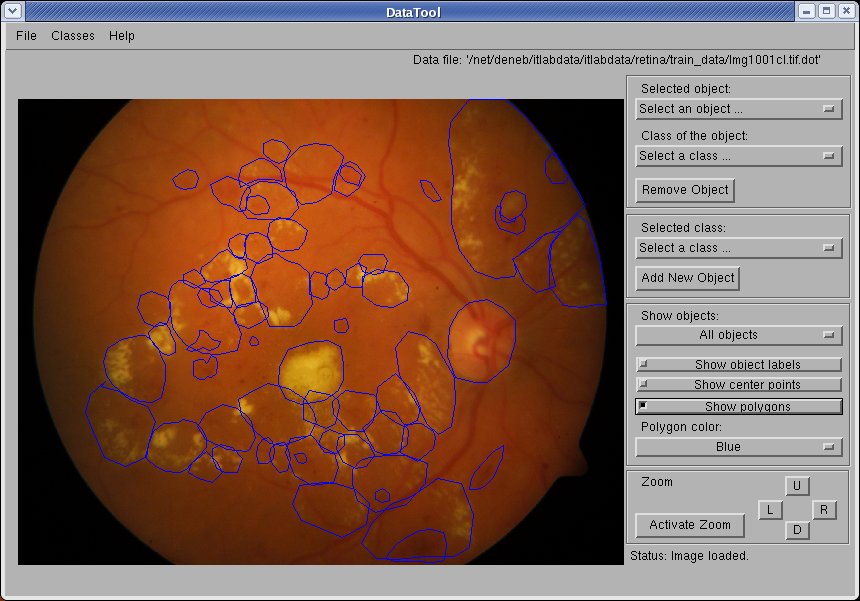
Task: Pan zoom left with L button
Action: click(x=770, y=510)
